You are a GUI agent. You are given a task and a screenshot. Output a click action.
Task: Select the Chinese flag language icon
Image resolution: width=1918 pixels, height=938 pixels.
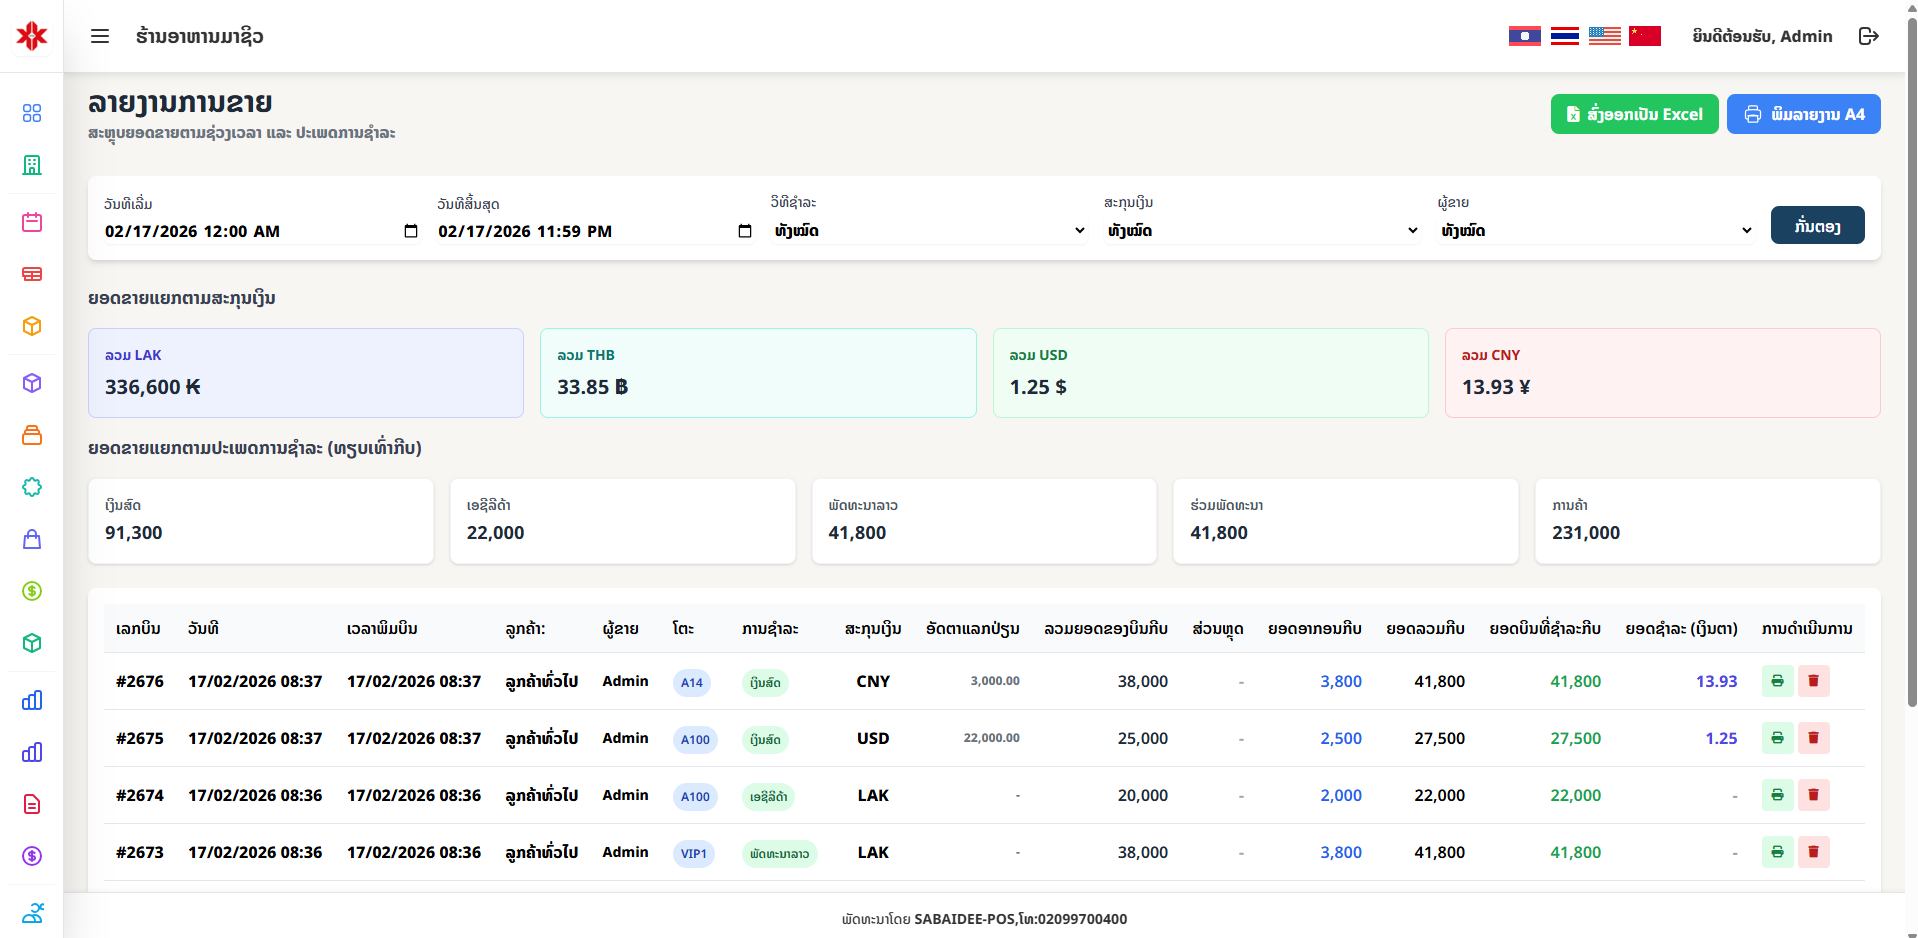coord(1644,36)
